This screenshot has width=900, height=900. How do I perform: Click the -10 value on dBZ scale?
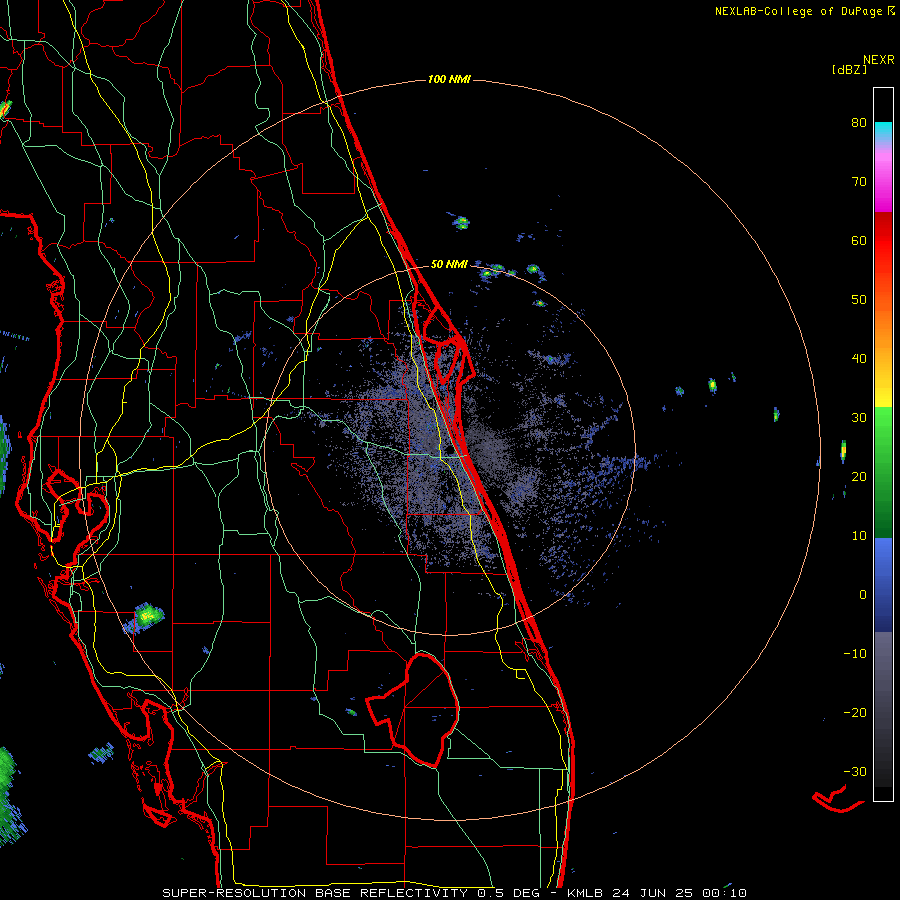click(x=855, y=654)
